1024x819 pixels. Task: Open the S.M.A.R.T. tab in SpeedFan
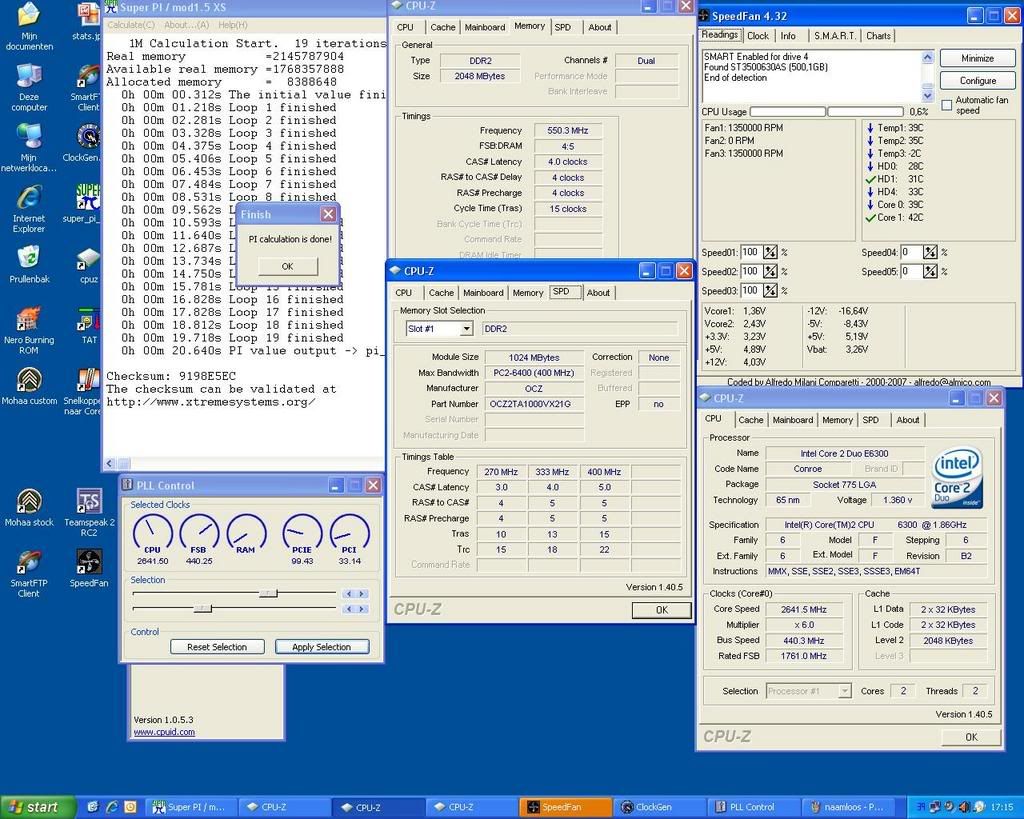pyautogui.click(x=834, y=36)
